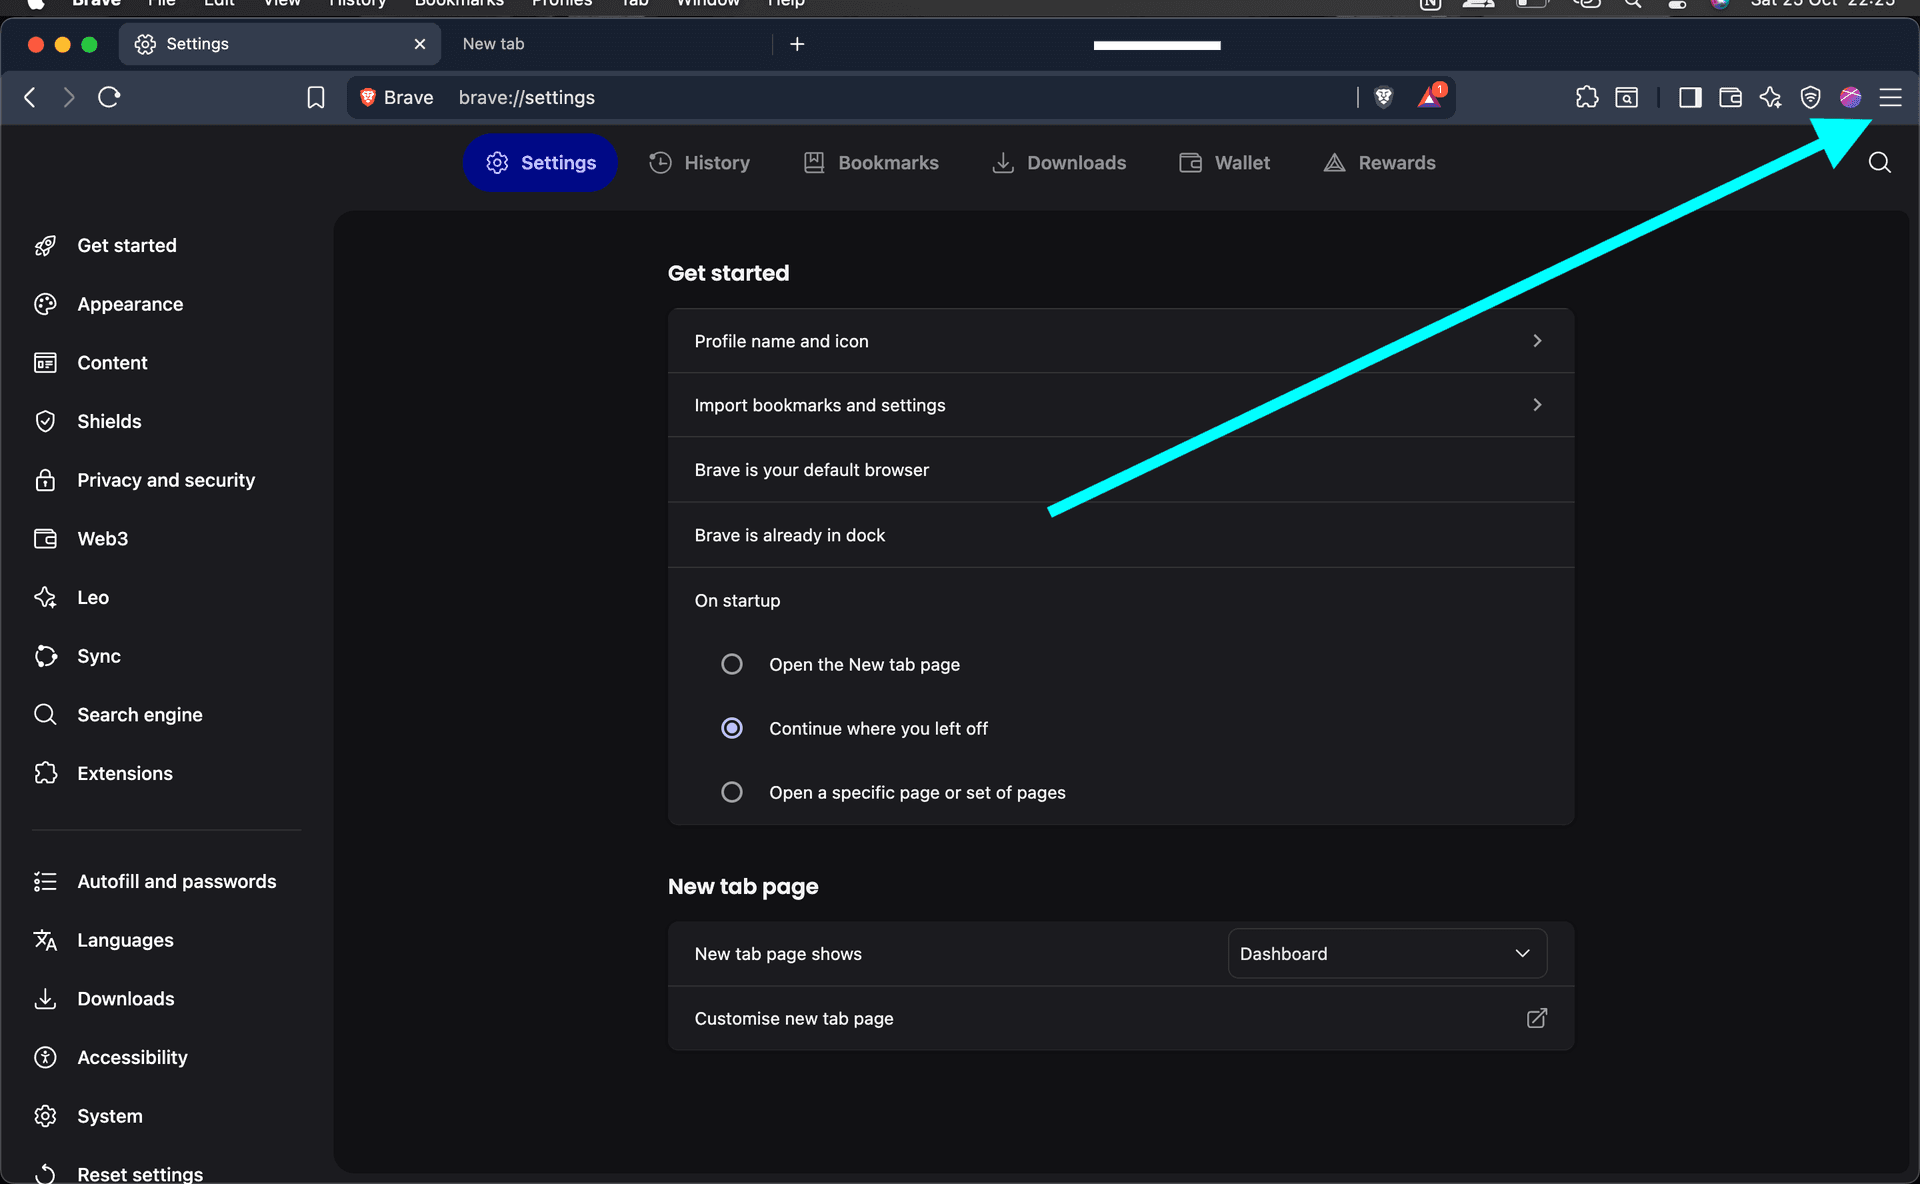Viewport: 1920px width, 1184px height.
Task: Select 'Continue where you left off' radio button
Action: pos(732,728)
